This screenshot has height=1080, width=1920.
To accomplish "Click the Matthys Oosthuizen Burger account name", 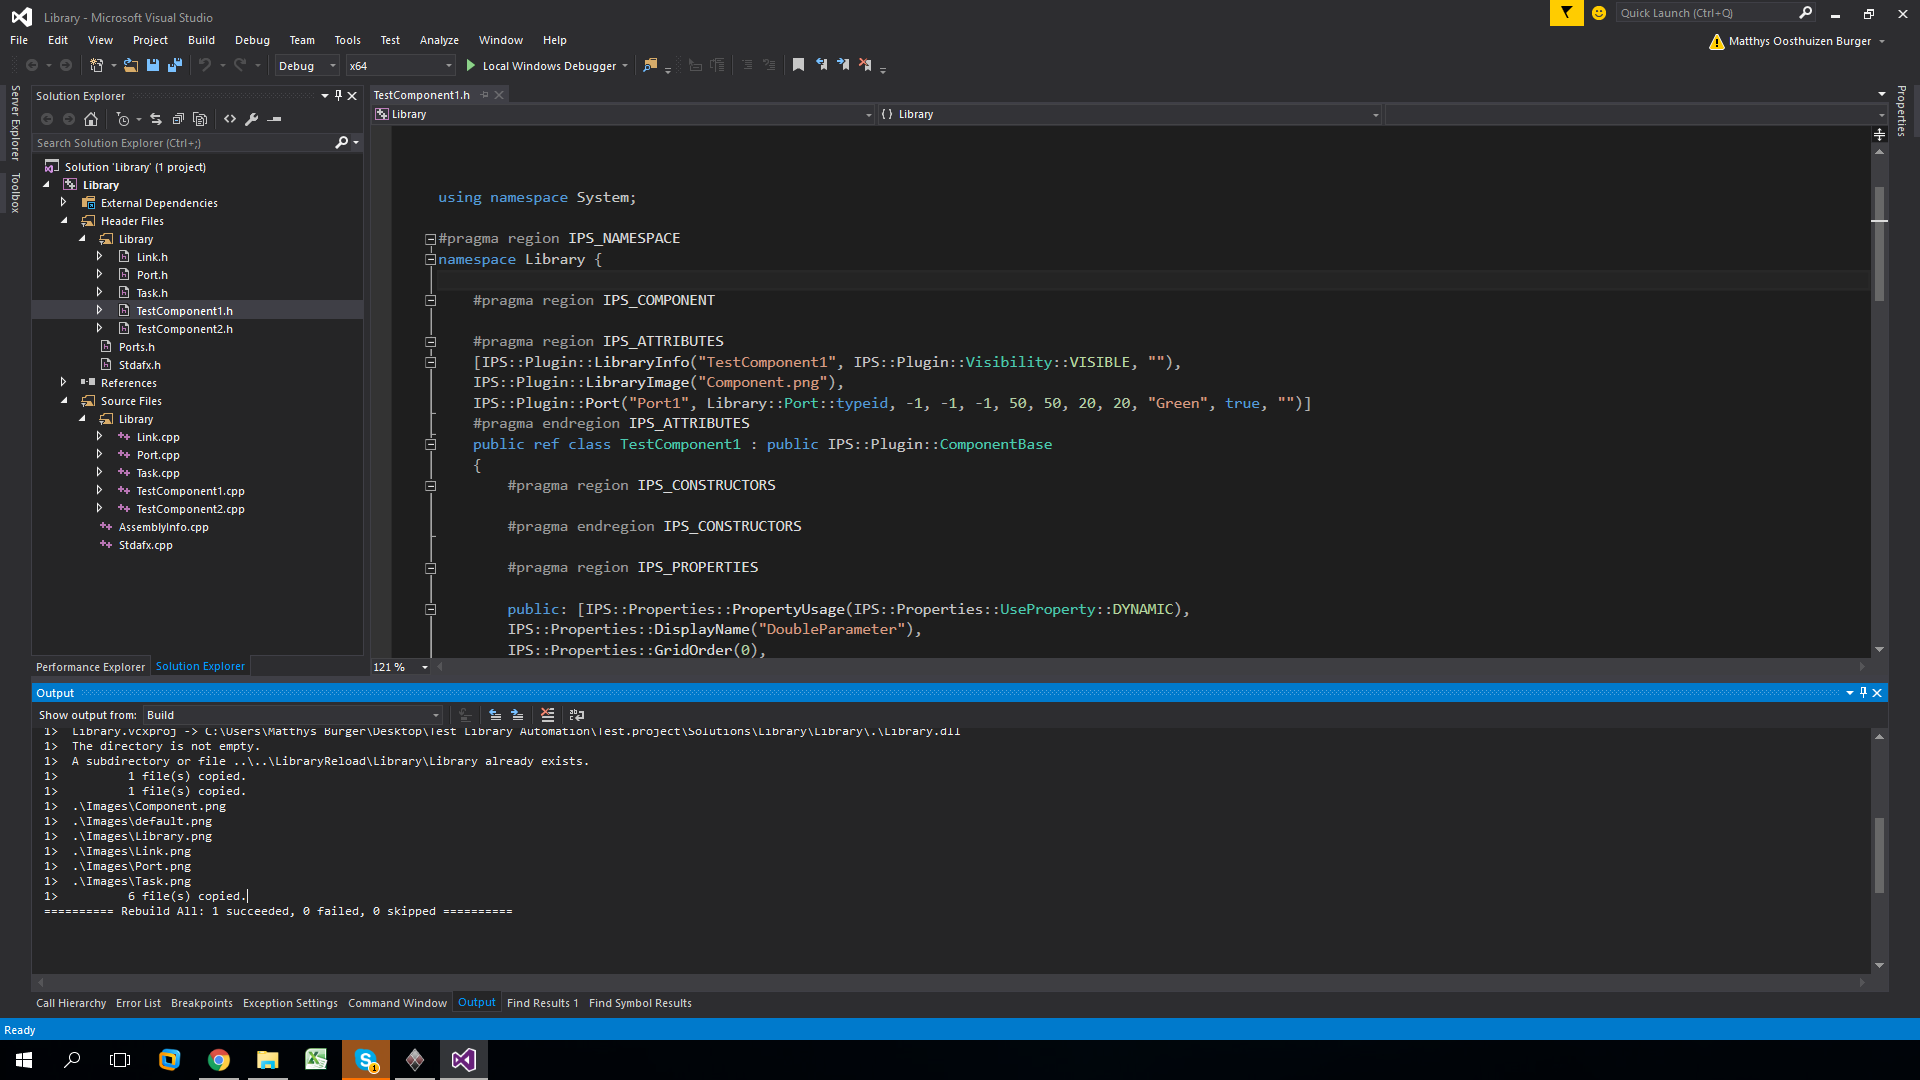I will coord(1799,41).
